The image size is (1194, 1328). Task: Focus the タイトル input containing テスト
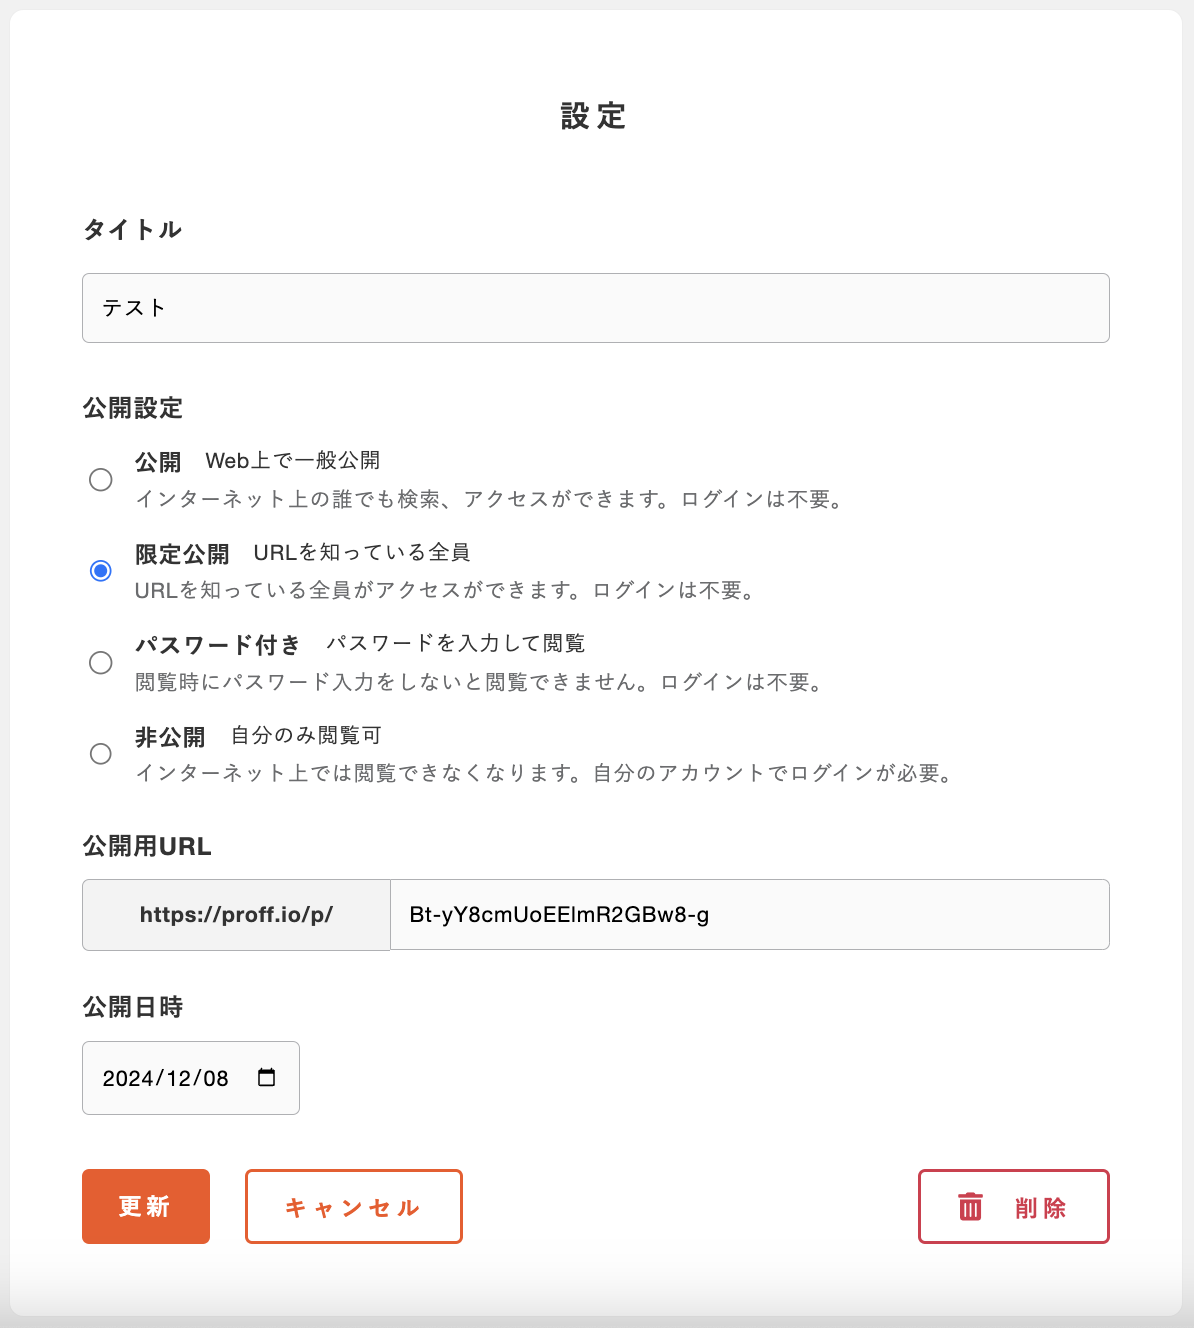coord(596,308)
